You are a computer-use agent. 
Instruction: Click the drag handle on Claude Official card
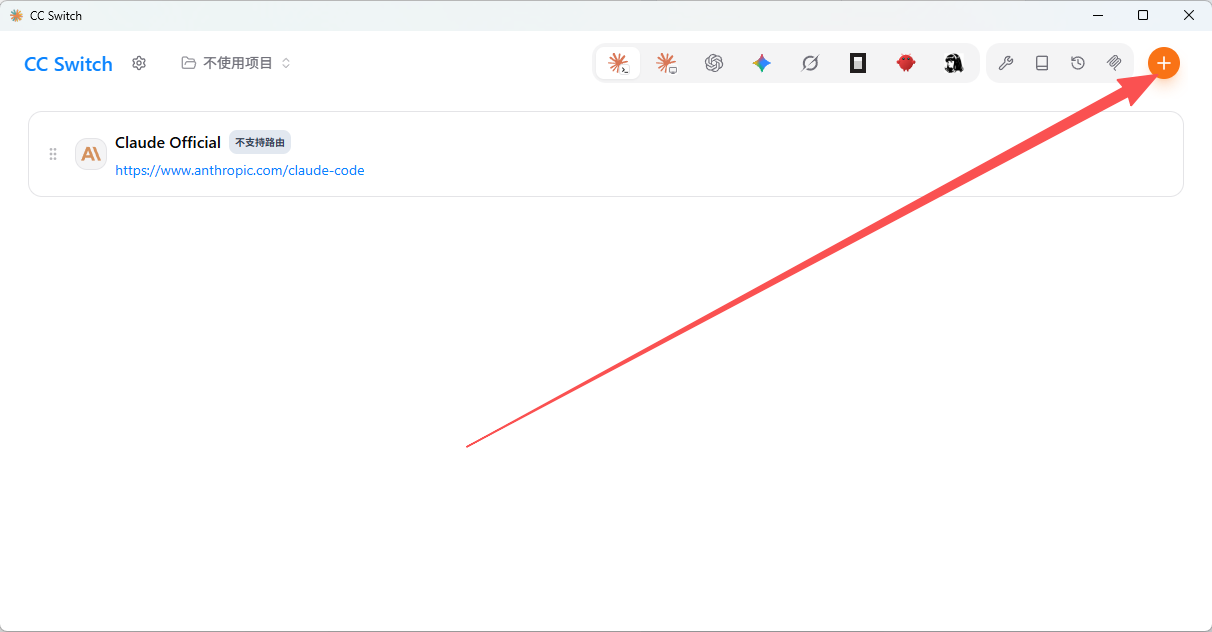[53, 154]
